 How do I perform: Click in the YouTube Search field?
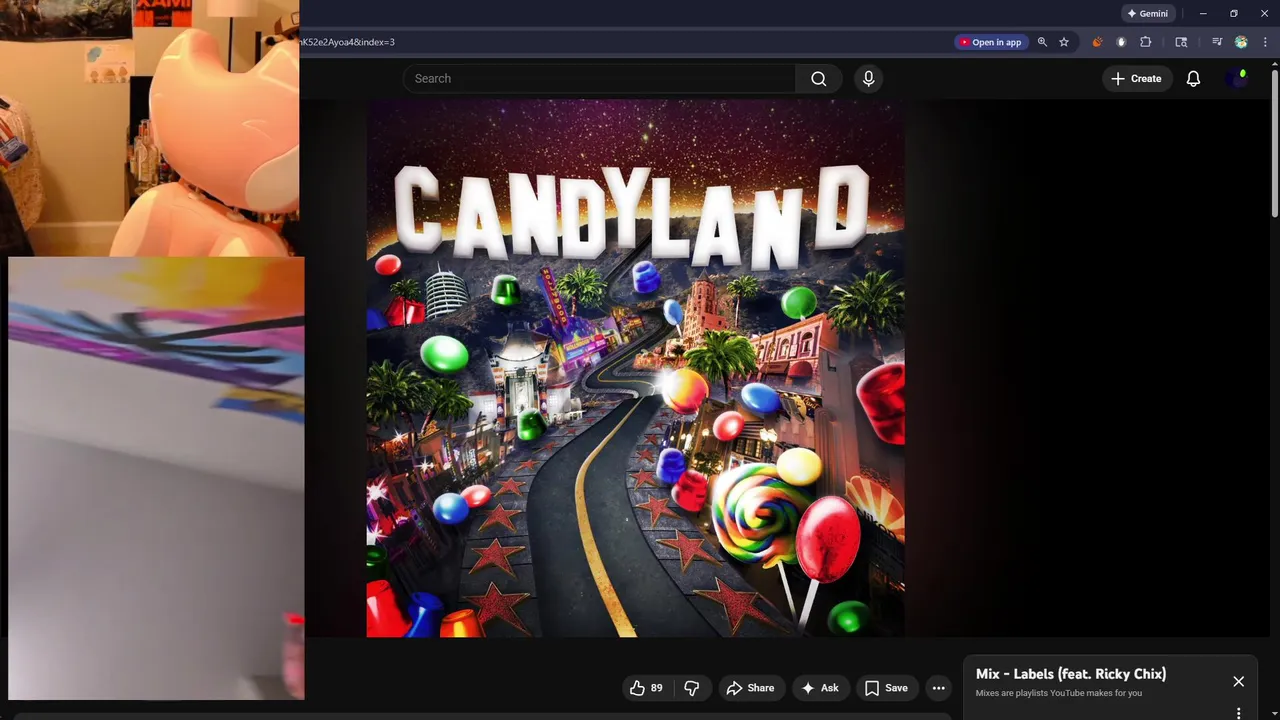tap(599, 78)
